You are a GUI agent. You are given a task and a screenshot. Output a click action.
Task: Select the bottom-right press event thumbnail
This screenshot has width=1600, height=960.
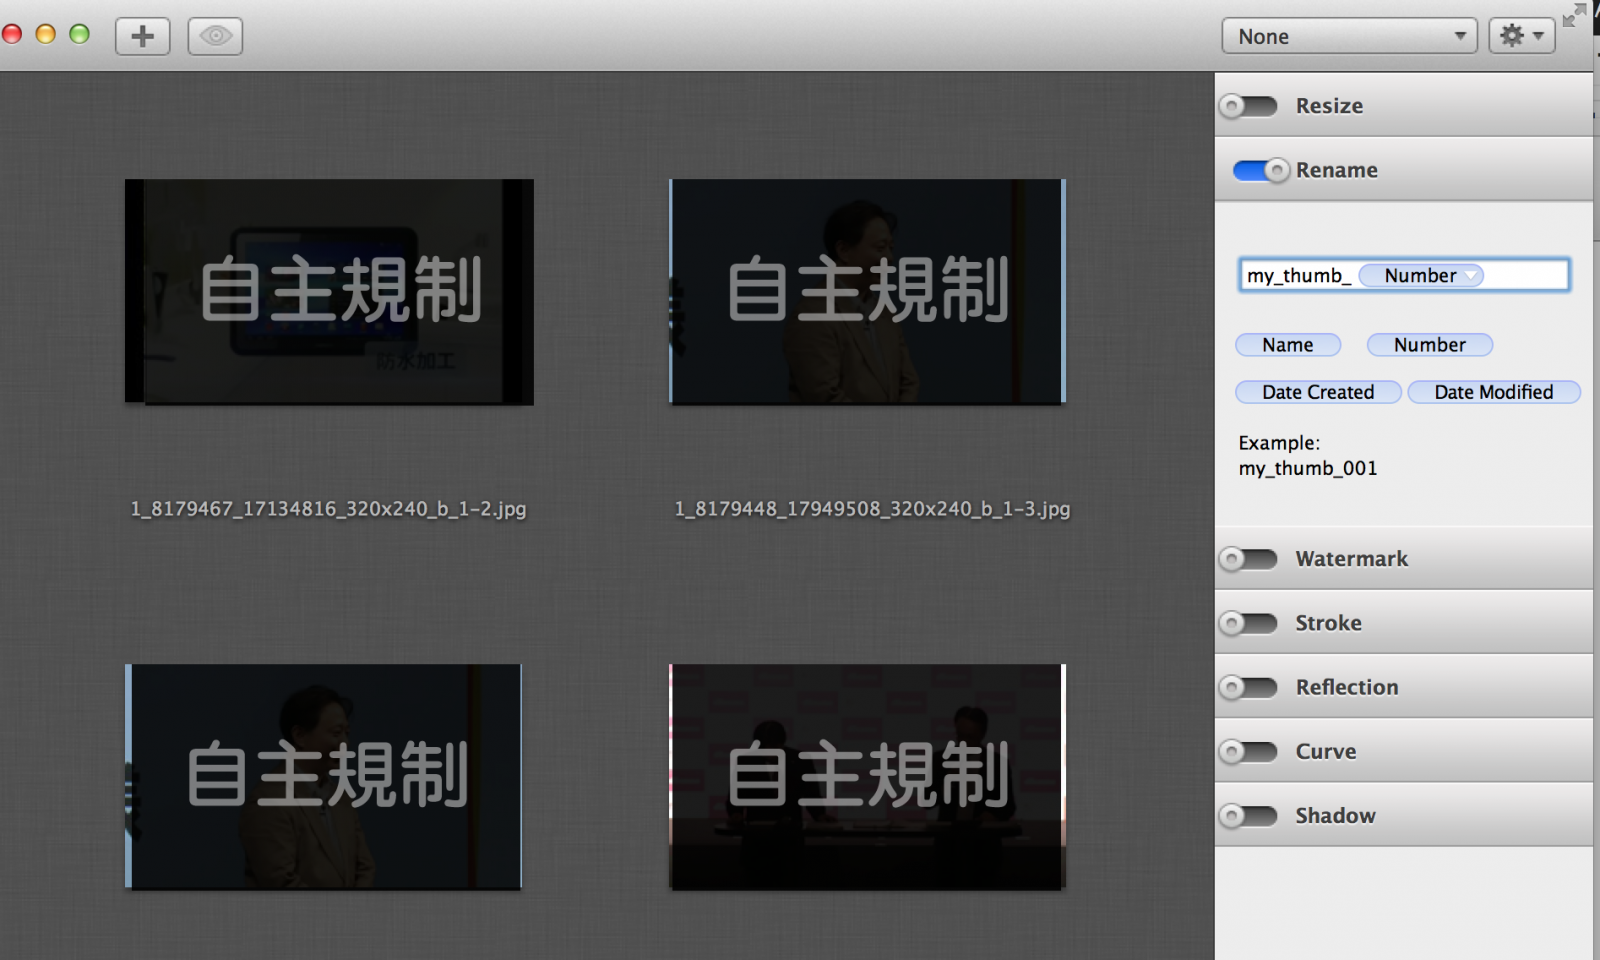point(867,776)
